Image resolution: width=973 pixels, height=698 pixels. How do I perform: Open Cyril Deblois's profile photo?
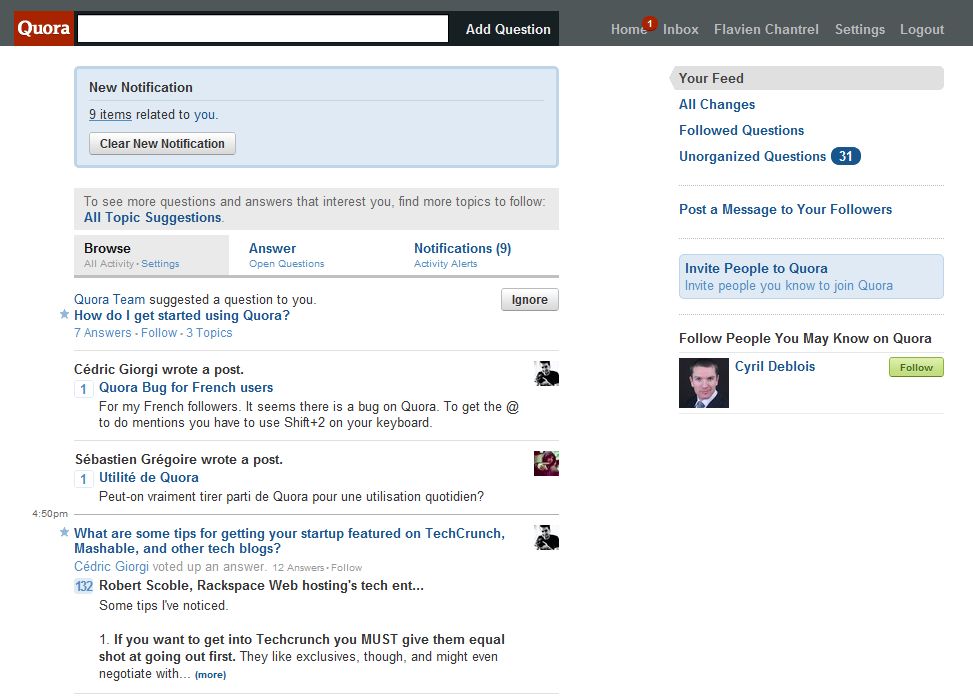click(x=704, y=383)
